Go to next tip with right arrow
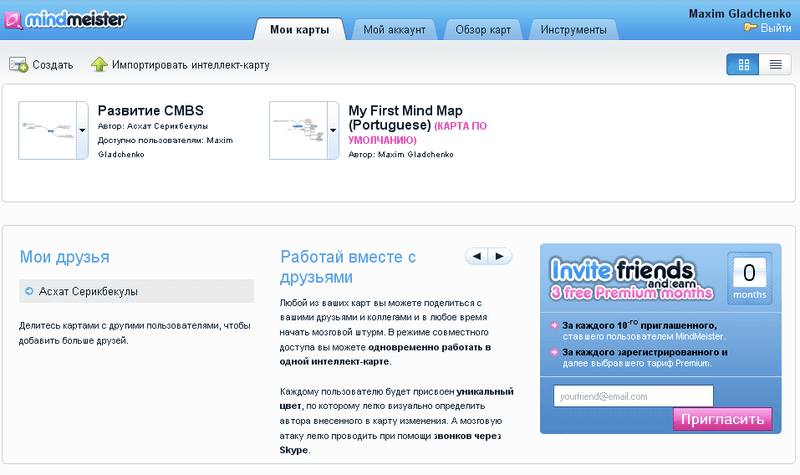 tap(500, 256)
